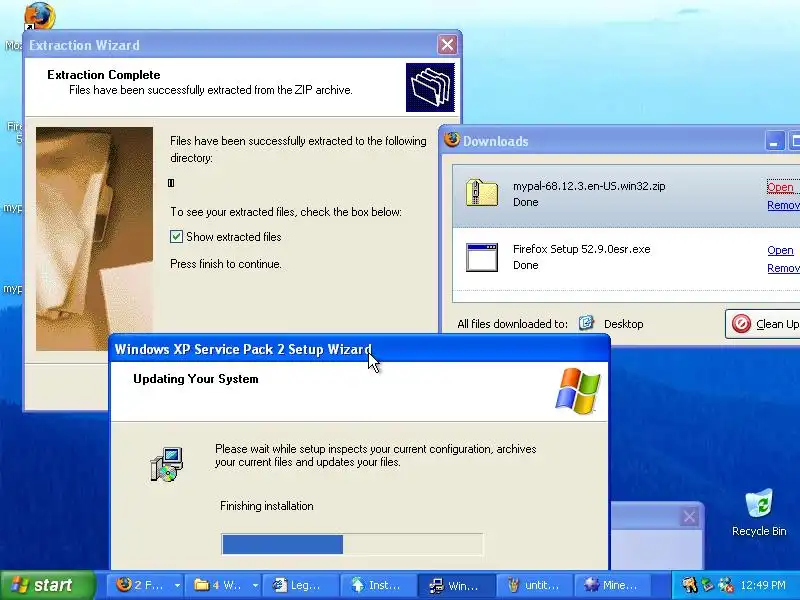Remove the mypal zip download entry
This screenshot has width=800, height=600.
(783, 205)
